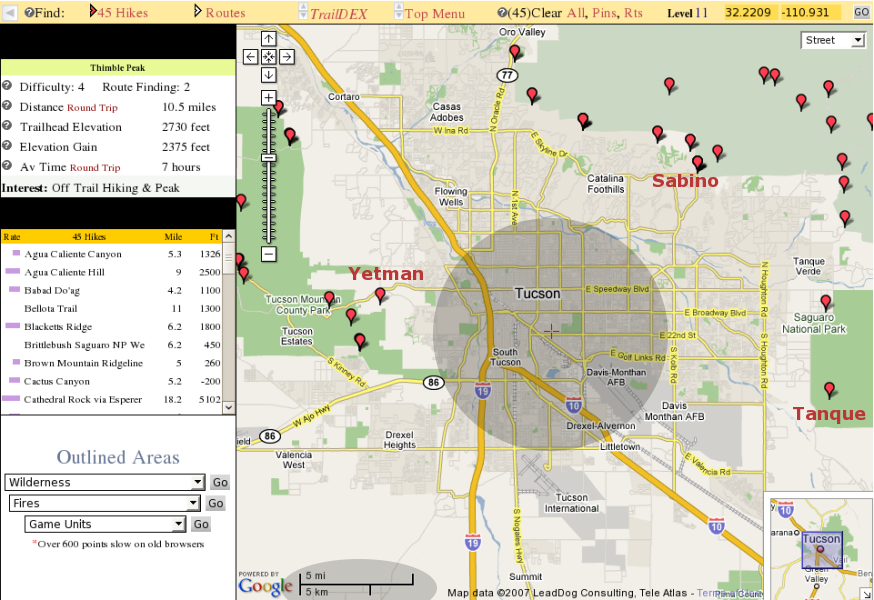The height and width of the screenshot is (600, 874).
Task: Click the Clear Rts link
Action: (x=633, y=13)
